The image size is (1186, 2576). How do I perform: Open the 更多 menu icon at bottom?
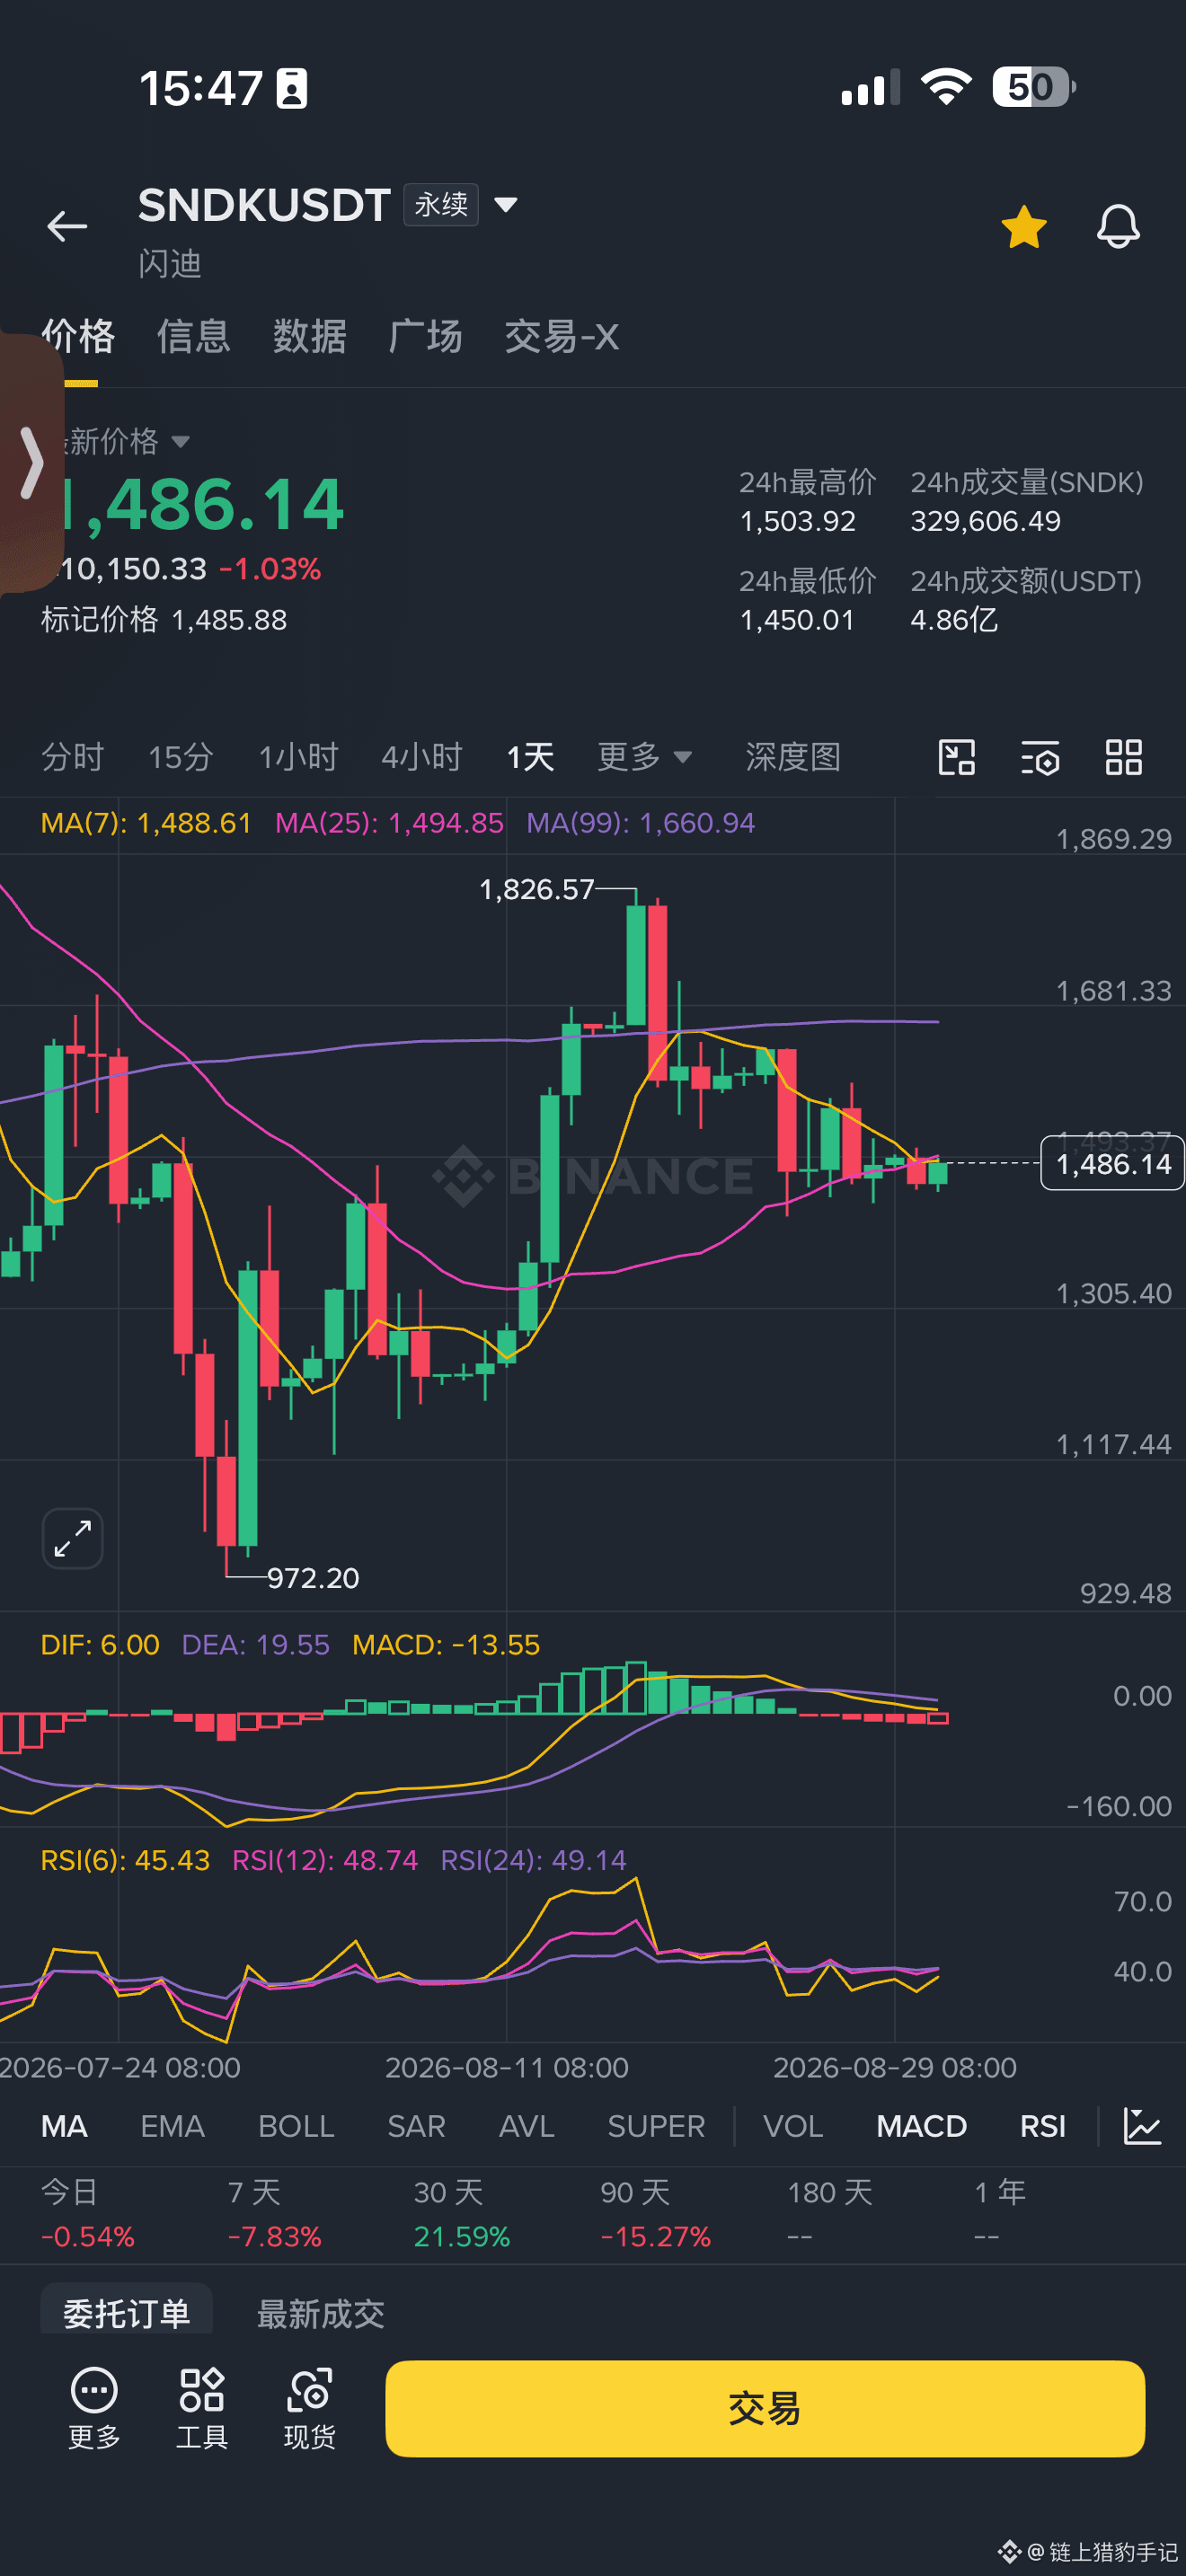click(94, 2408)
